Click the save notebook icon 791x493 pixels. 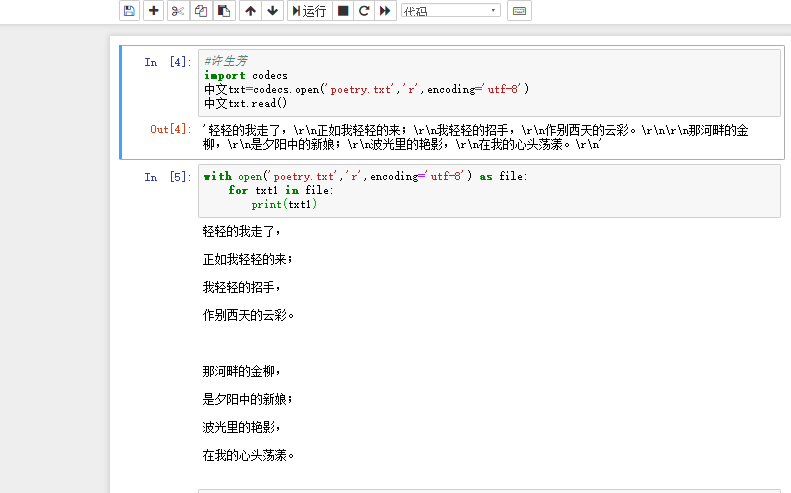[128, 11]
